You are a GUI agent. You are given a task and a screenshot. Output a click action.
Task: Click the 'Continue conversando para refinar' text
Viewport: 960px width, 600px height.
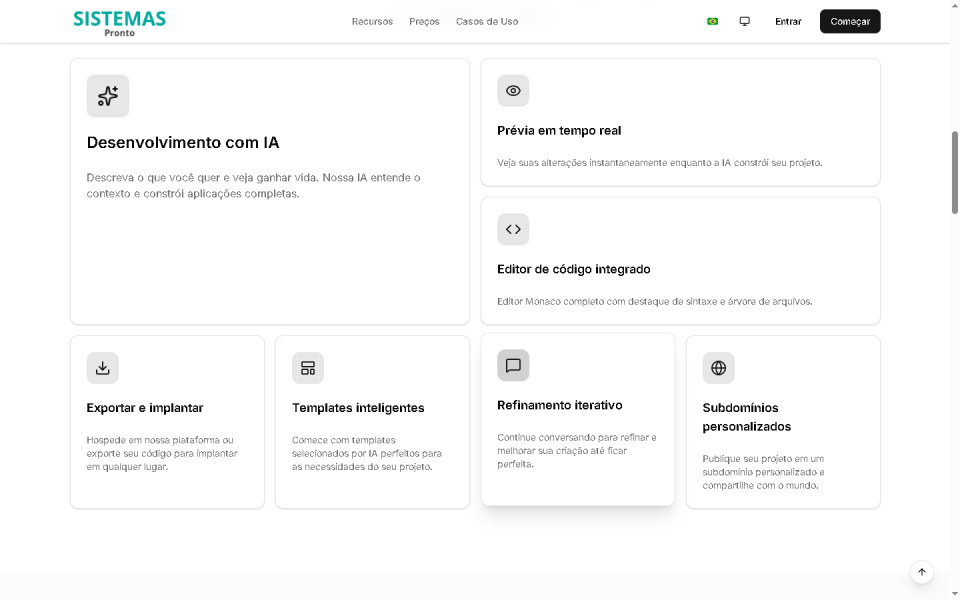[577, 451]
